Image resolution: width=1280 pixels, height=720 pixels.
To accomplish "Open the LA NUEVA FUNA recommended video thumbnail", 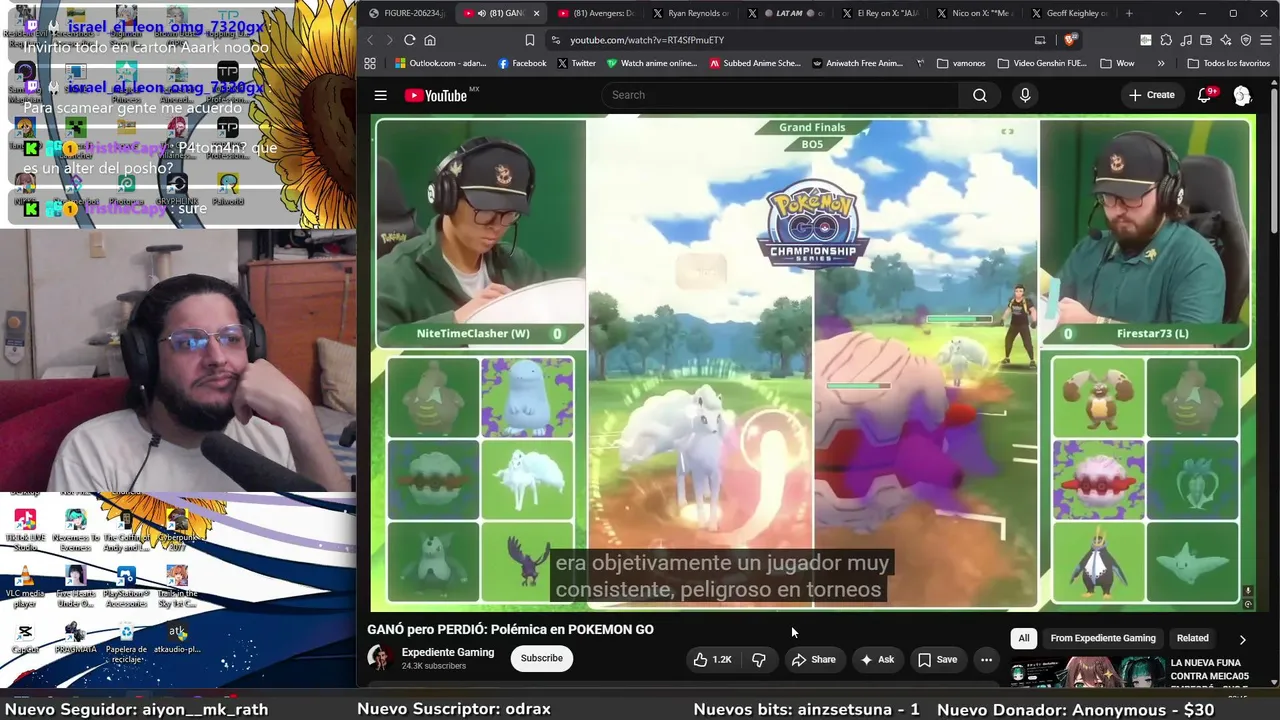I will point(1086,673).
